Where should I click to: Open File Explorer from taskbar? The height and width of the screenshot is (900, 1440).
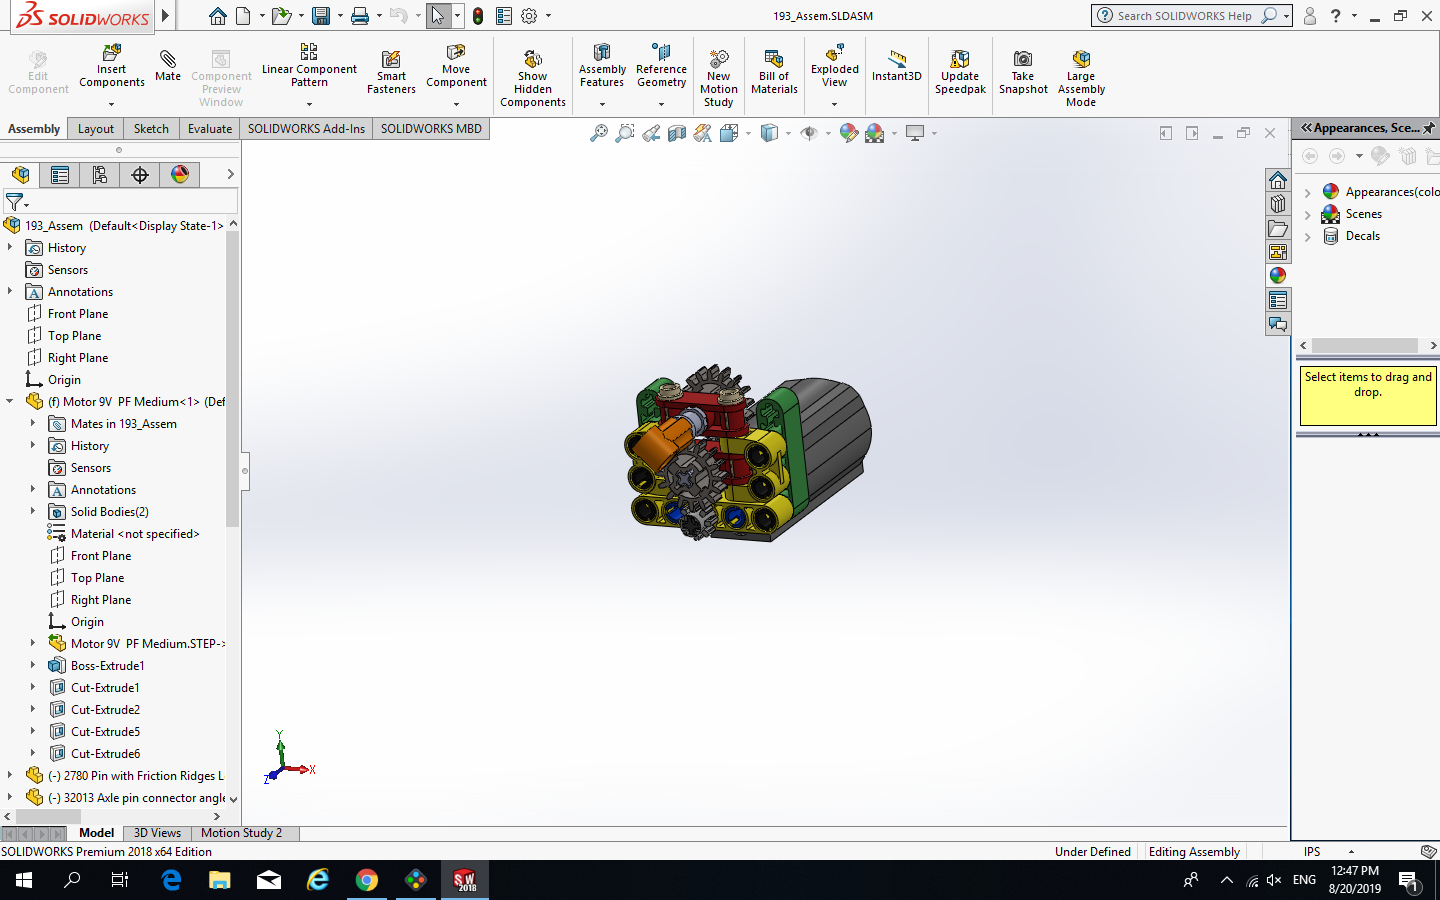pos(220,880)
